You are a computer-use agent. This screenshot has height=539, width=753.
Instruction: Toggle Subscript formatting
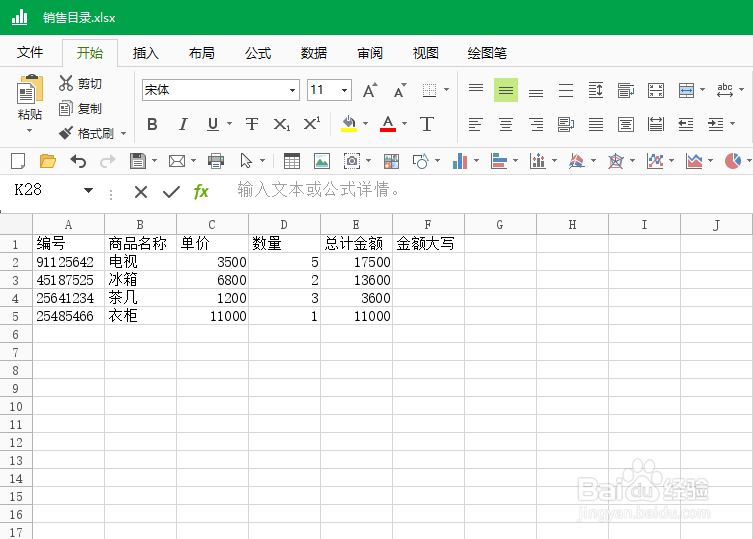(x=281, y=124)
